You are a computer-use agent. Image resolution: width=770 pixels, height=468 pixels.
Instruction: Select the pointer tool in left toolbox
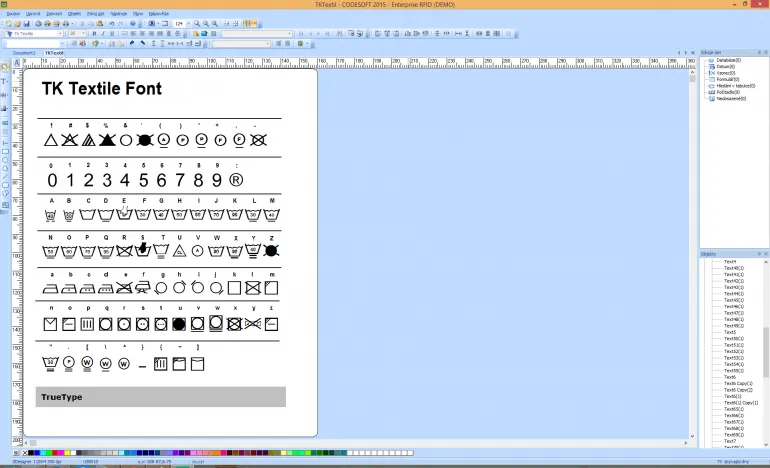tap(5, 67)
